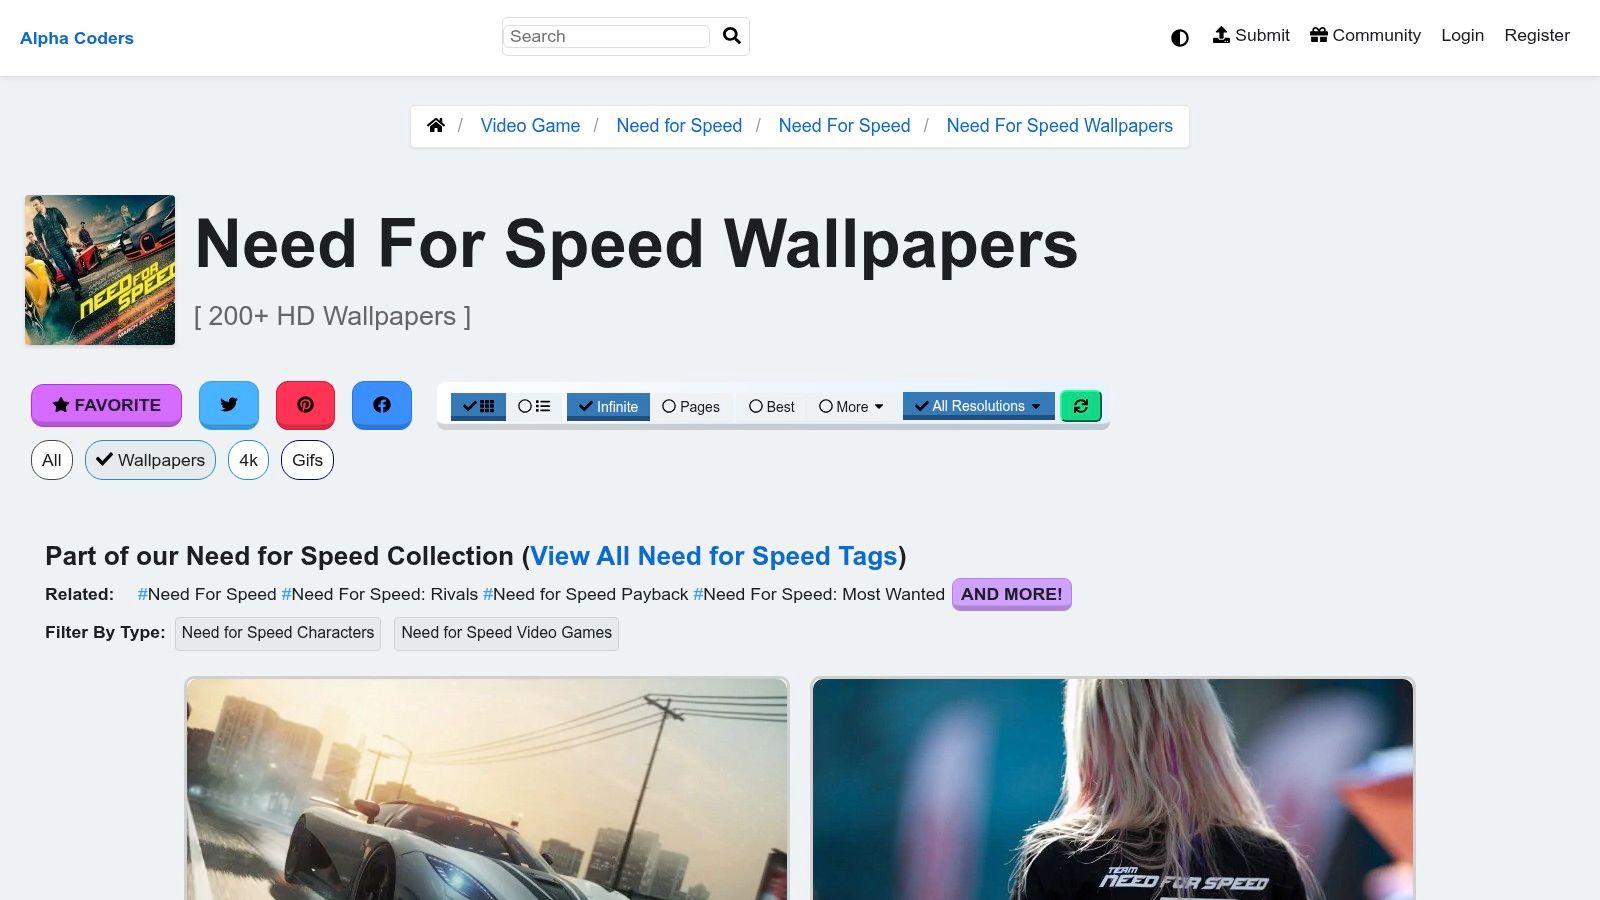
Task: Select the Pages radio option
Action: click(x=691, y=406)
